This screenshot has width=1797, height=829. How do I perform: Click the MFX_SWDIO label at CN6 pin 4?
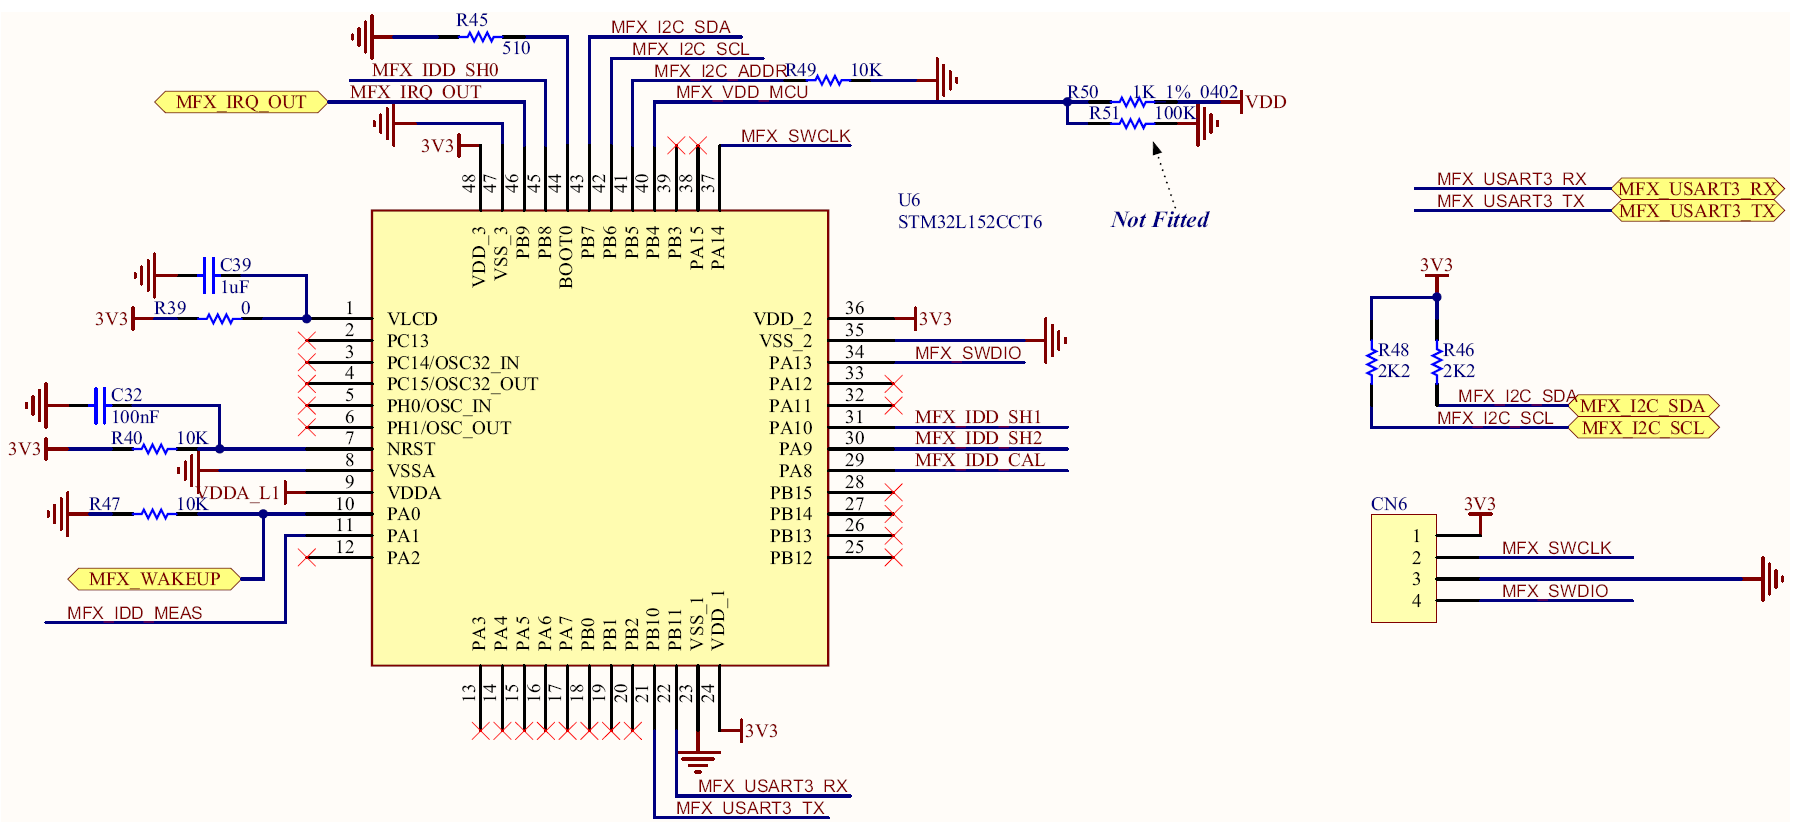[1555, 591]
